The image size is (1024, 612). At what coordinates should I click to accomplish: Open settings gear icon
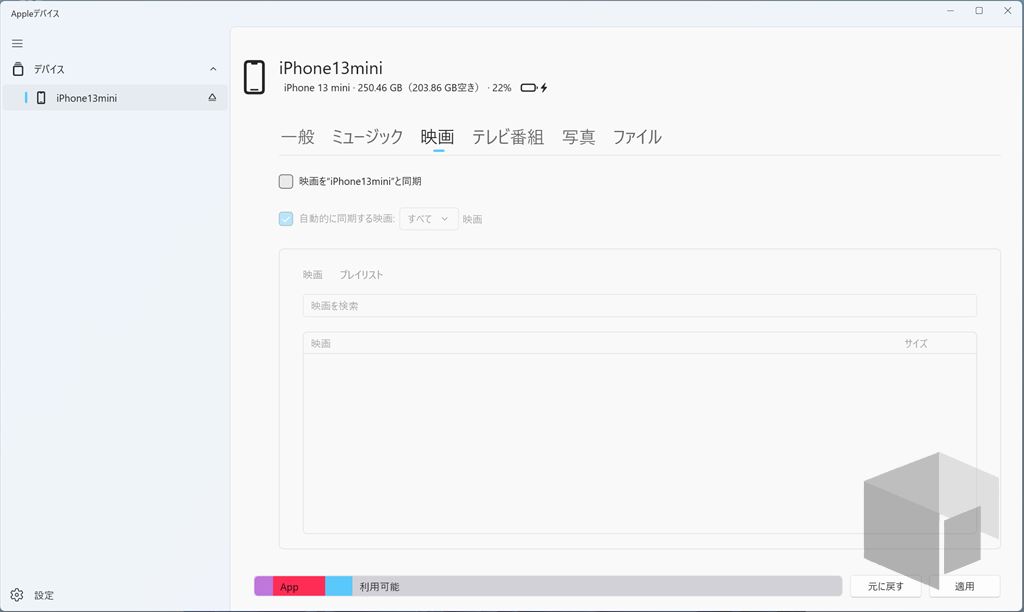[x=17, y=595]
